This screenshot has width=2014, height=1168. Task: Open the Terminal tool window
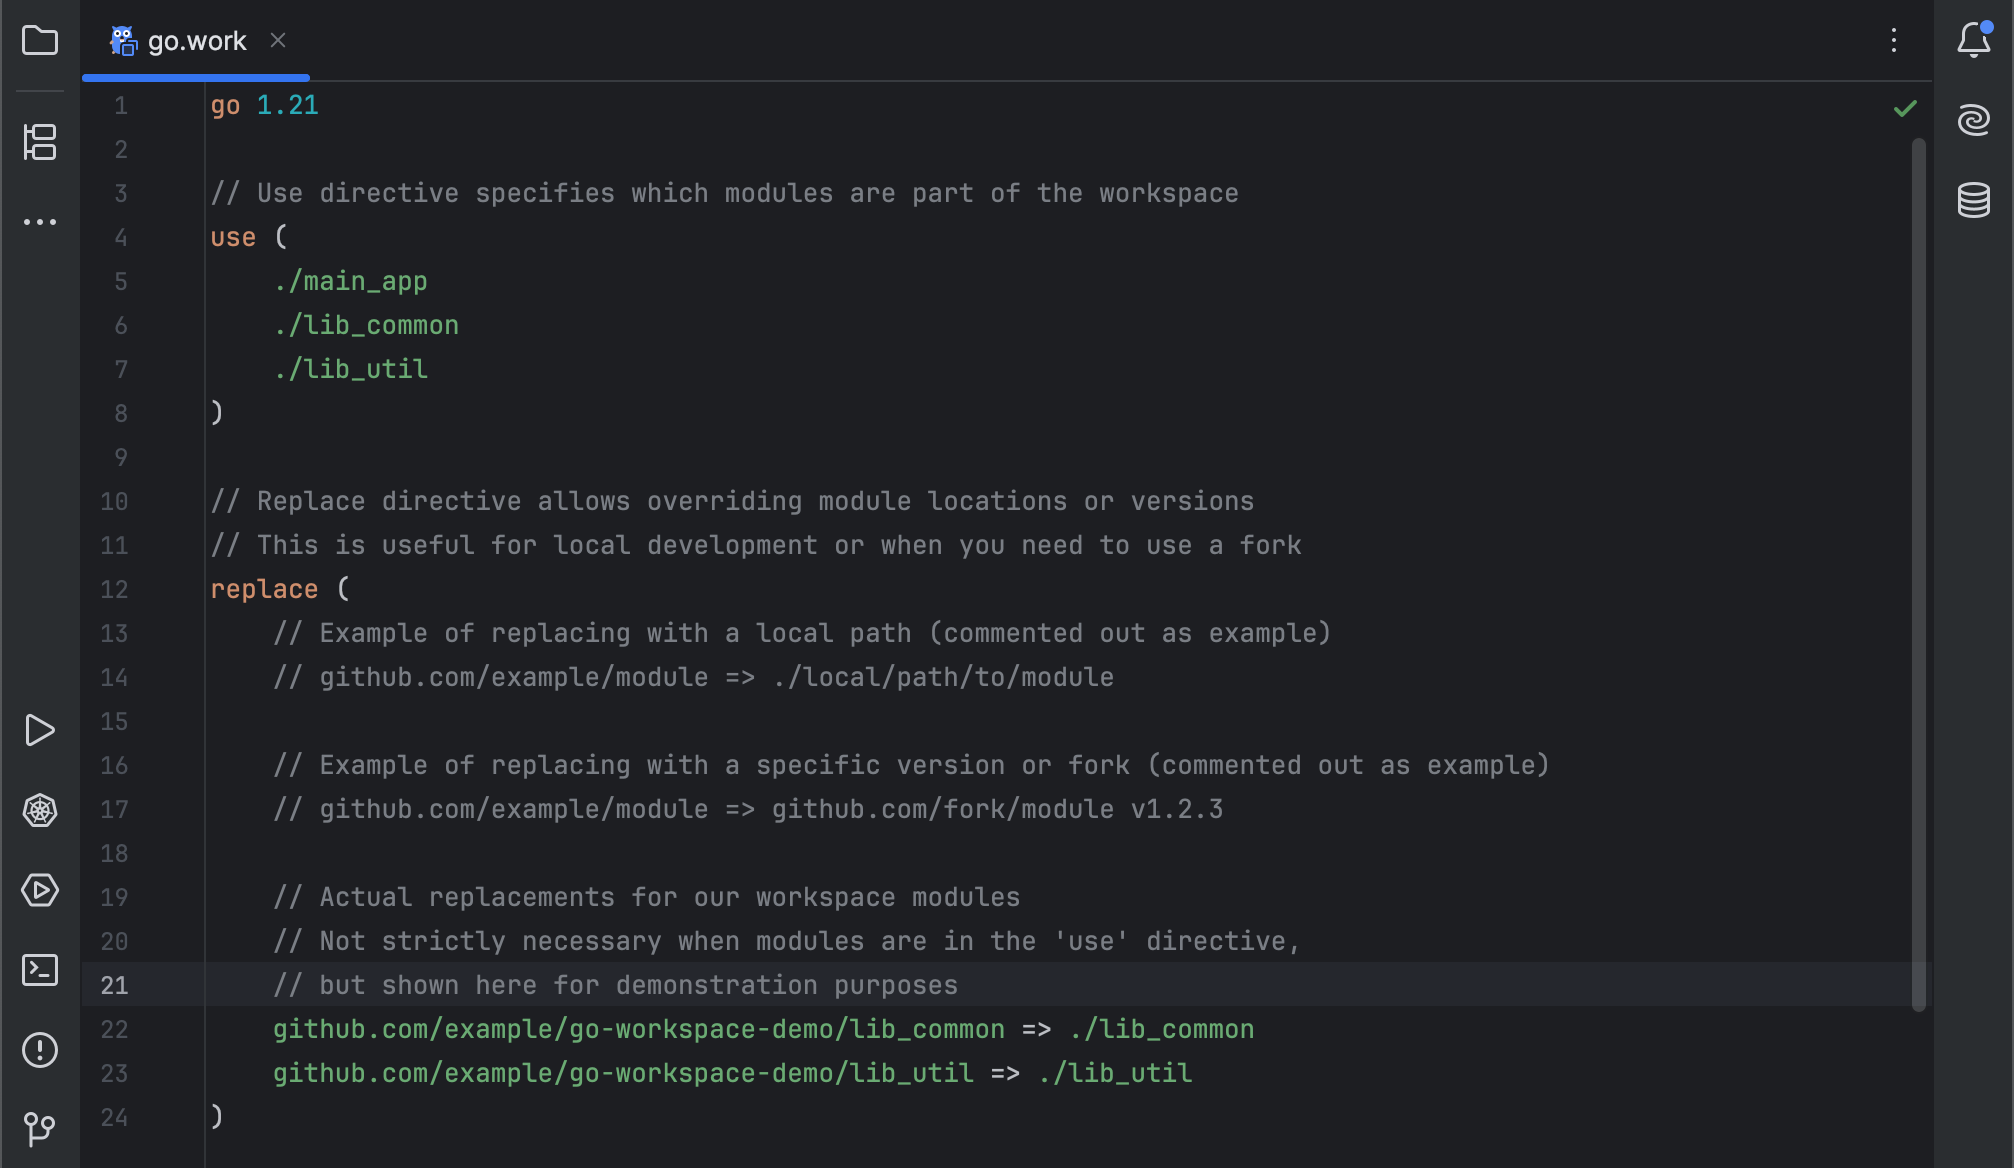click(39, 971)
